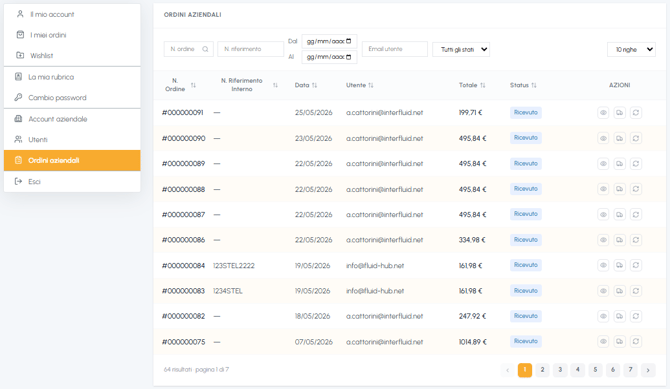The image size is (670, 389).
Task: Focus the N. riferimento input field
Action: (x=250, y=49)
